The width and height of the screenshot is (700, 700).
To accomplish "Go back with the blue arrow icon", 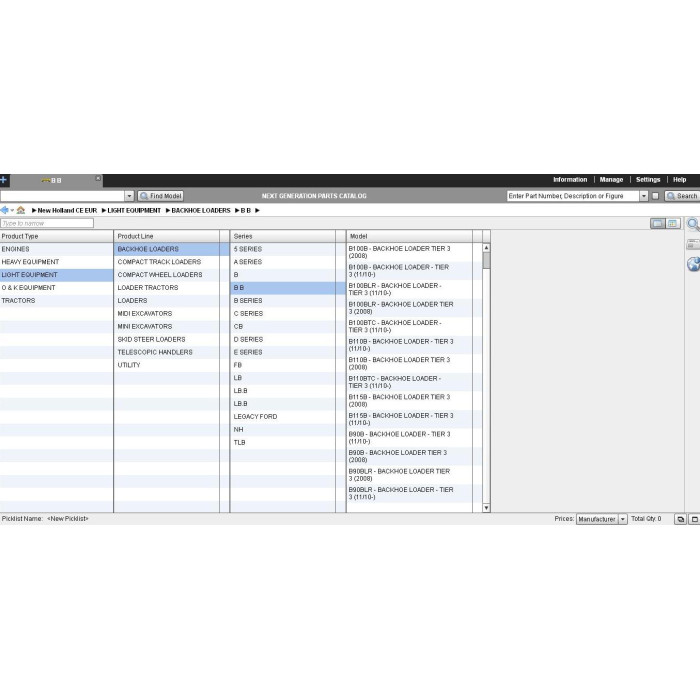I will coord(4,210).
